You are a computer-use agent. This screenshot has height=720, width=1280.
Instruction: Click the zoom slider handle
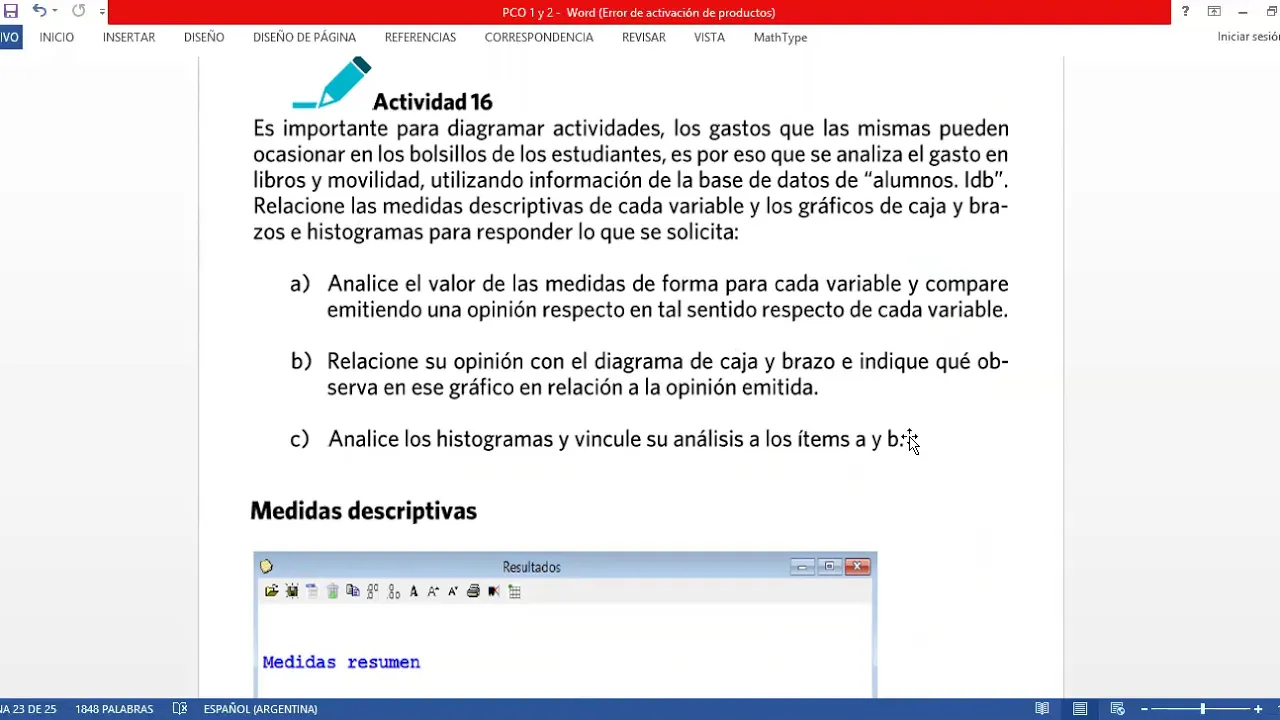(x=1202, y=709)
